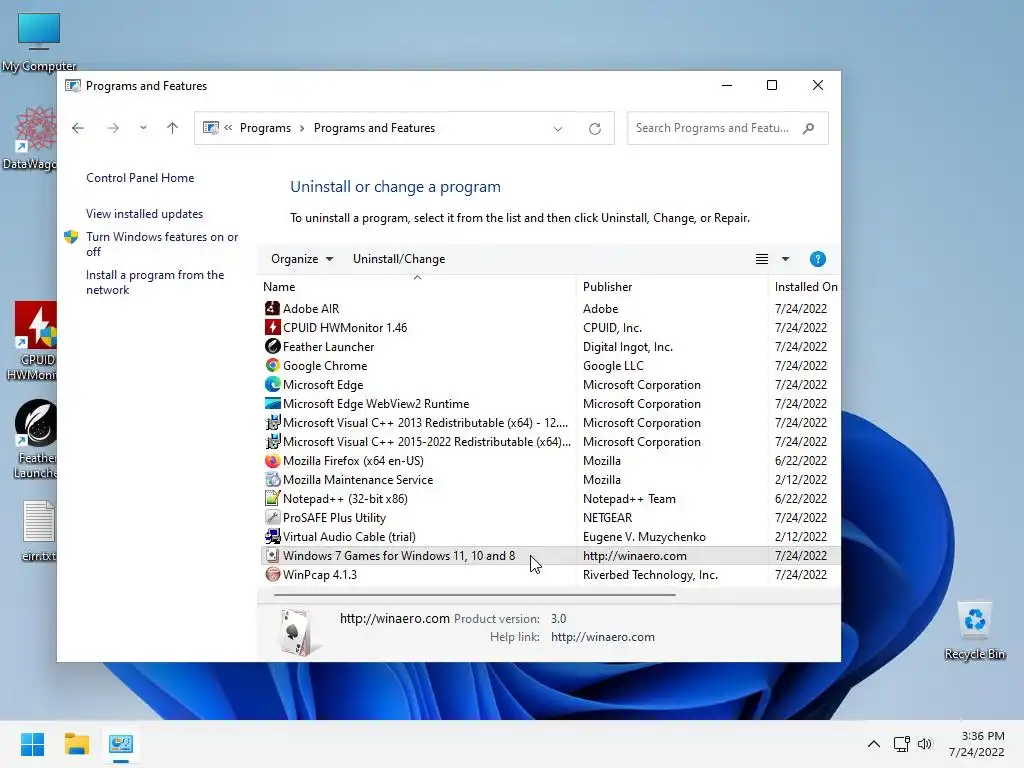The width and height of the screenshot is (1024, 768).
Task: Open Install a program from the network
Action: click(155, 282)
